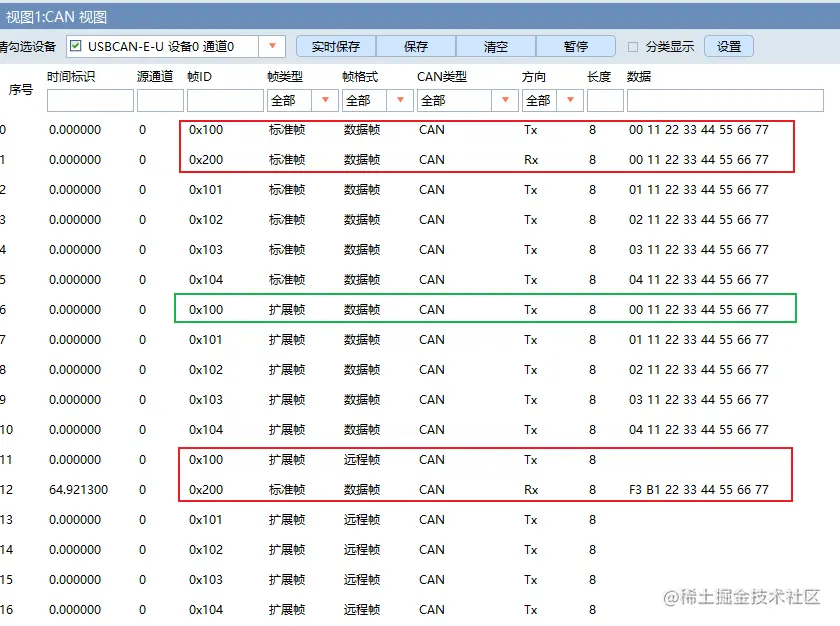This screenshot has height=626, width=840.
Task: Open the CAN类型 filter dropdown
Action: (x=505, y=100)
